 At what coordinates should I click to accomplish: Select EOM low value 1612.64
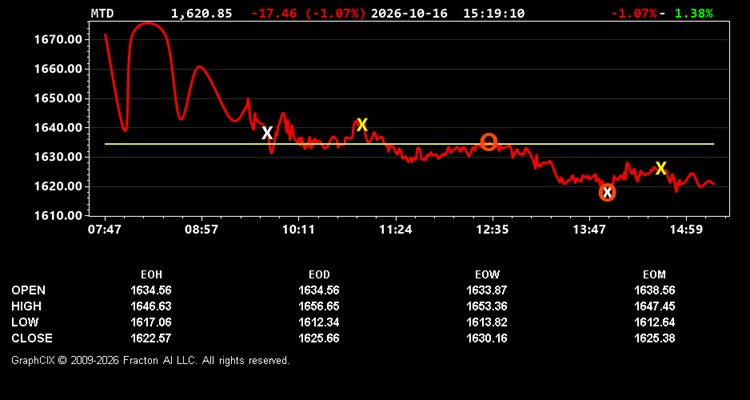pos(654,322)
